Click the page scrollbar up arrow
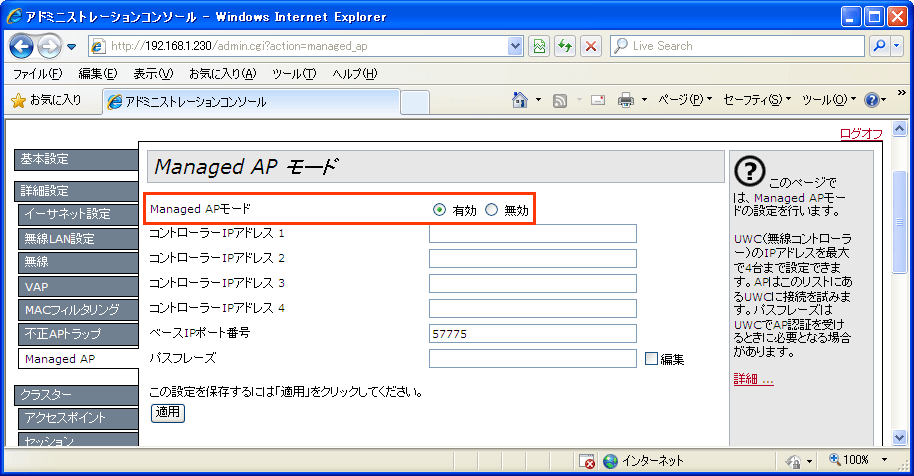 coord(899,128)
